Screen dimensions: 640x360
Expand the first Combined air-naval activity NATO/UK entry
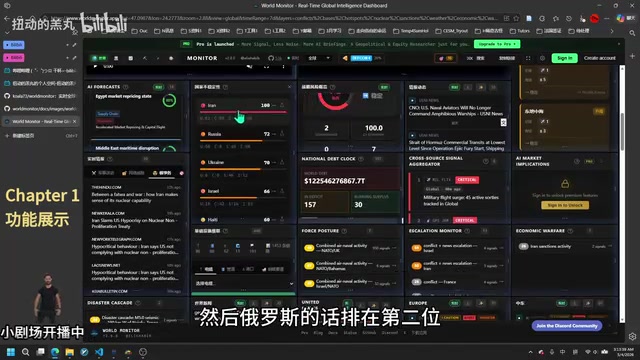(x=350, y=248)
